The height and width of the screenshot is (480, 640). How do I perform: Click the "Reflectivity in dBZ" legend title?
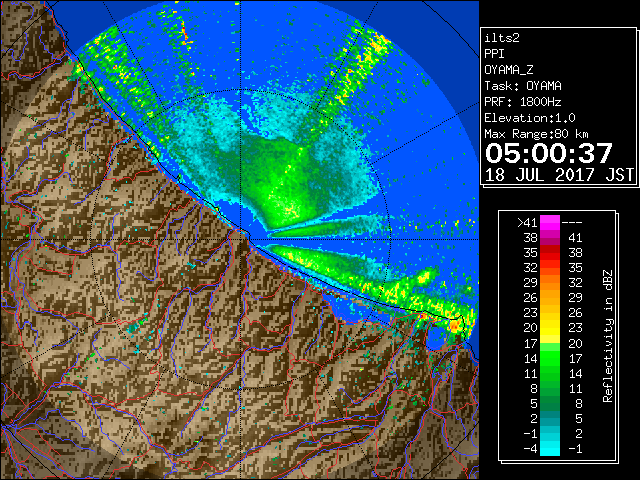(x=607, y=336)
